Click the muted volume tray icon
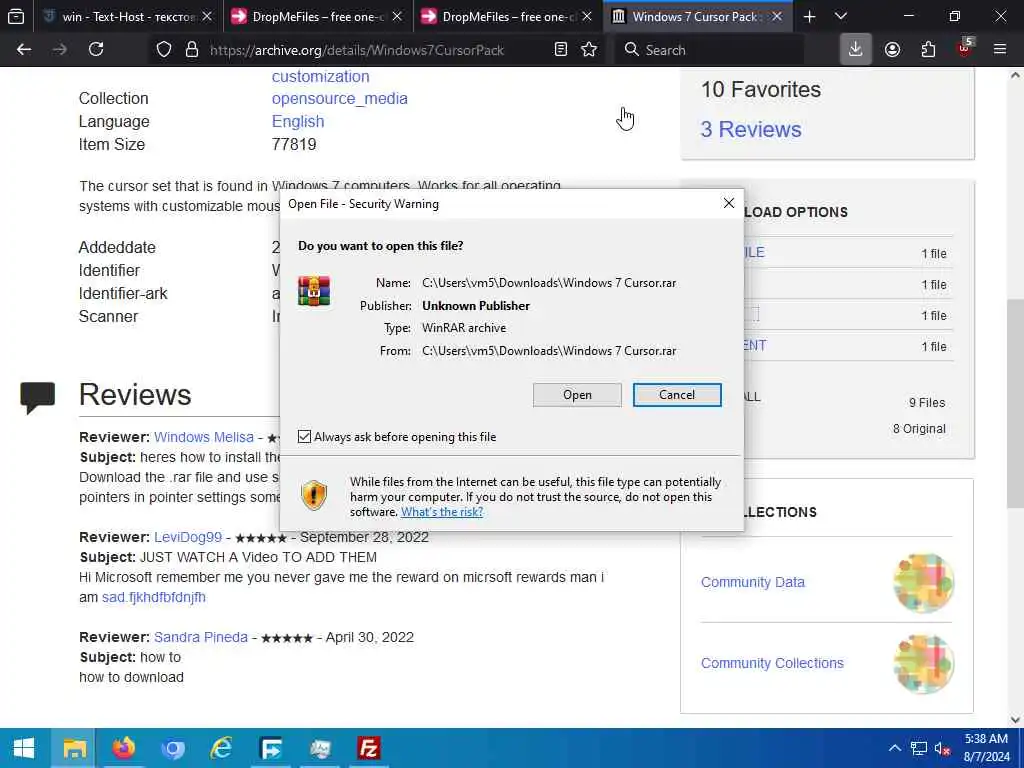 (942, 749)
